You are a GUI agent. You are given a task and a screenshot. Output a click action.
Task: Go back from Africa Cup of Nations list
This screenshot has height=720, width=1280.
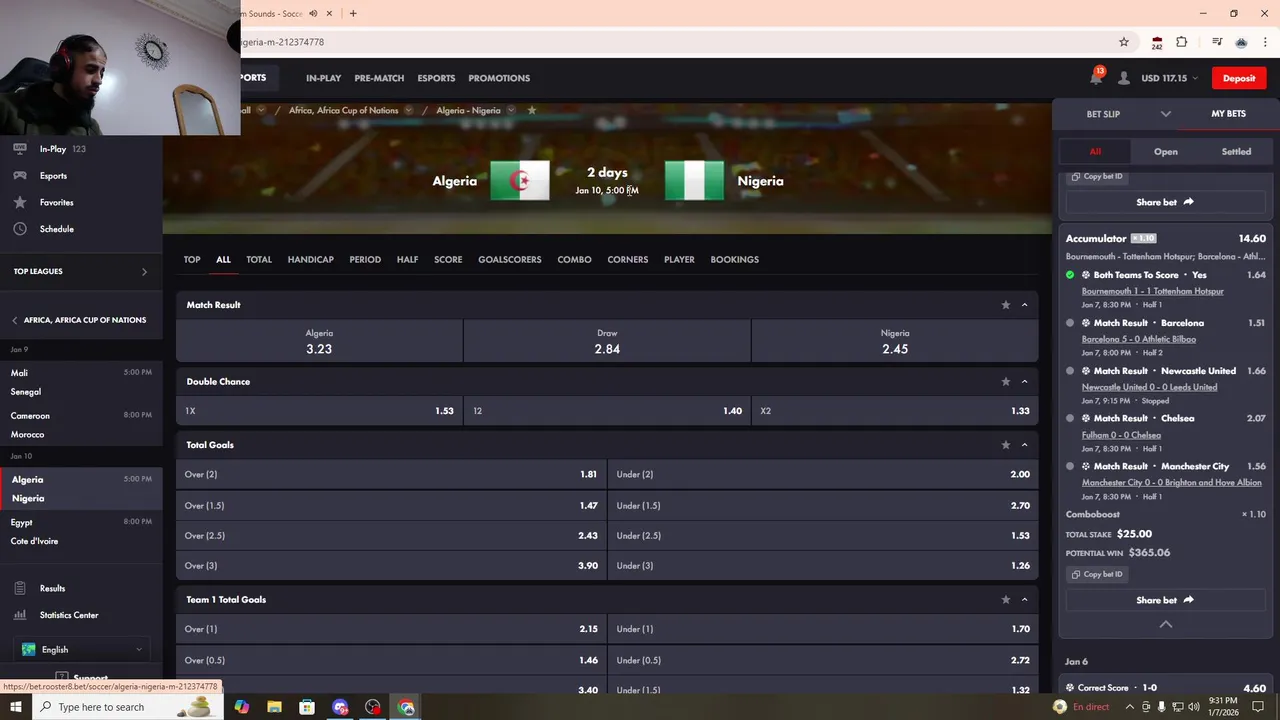click(x=15, y=320)
